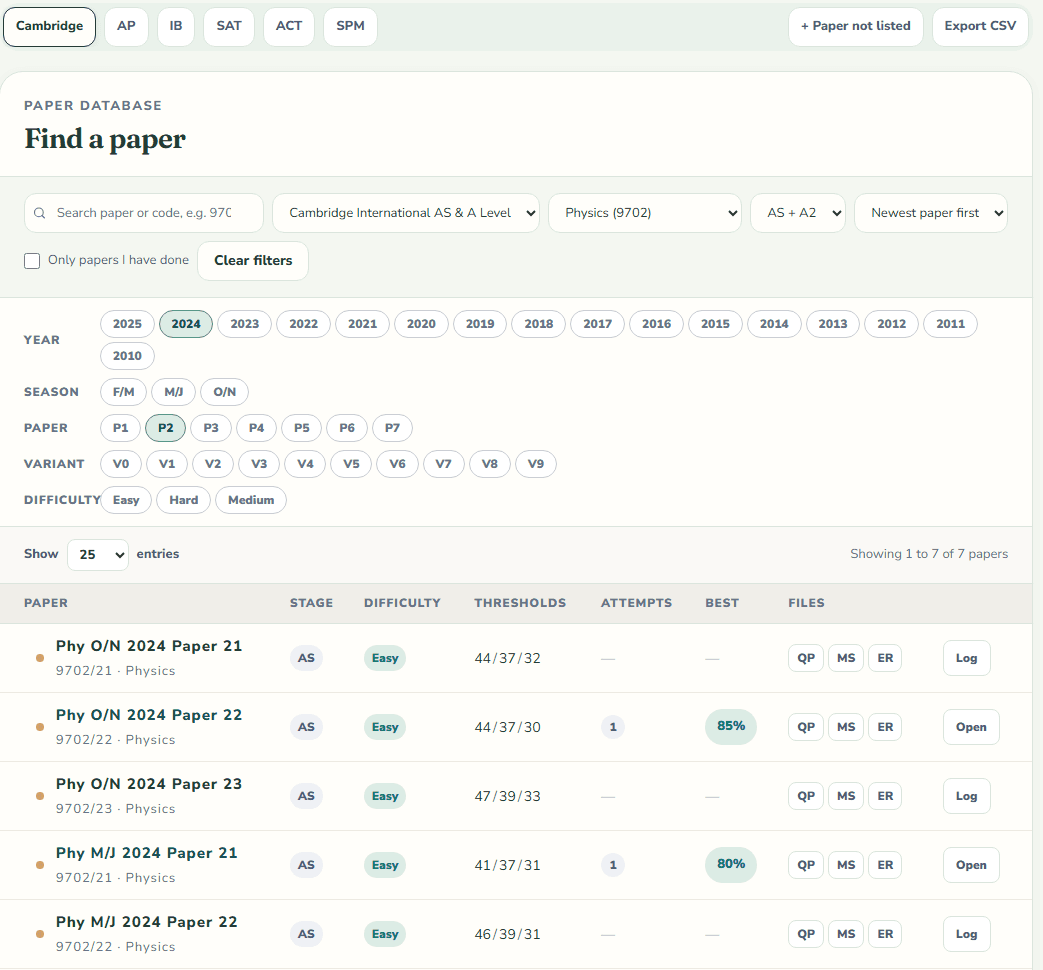Filter by the O/N season
Screen dimensions: 1043x970
(224, 392)
